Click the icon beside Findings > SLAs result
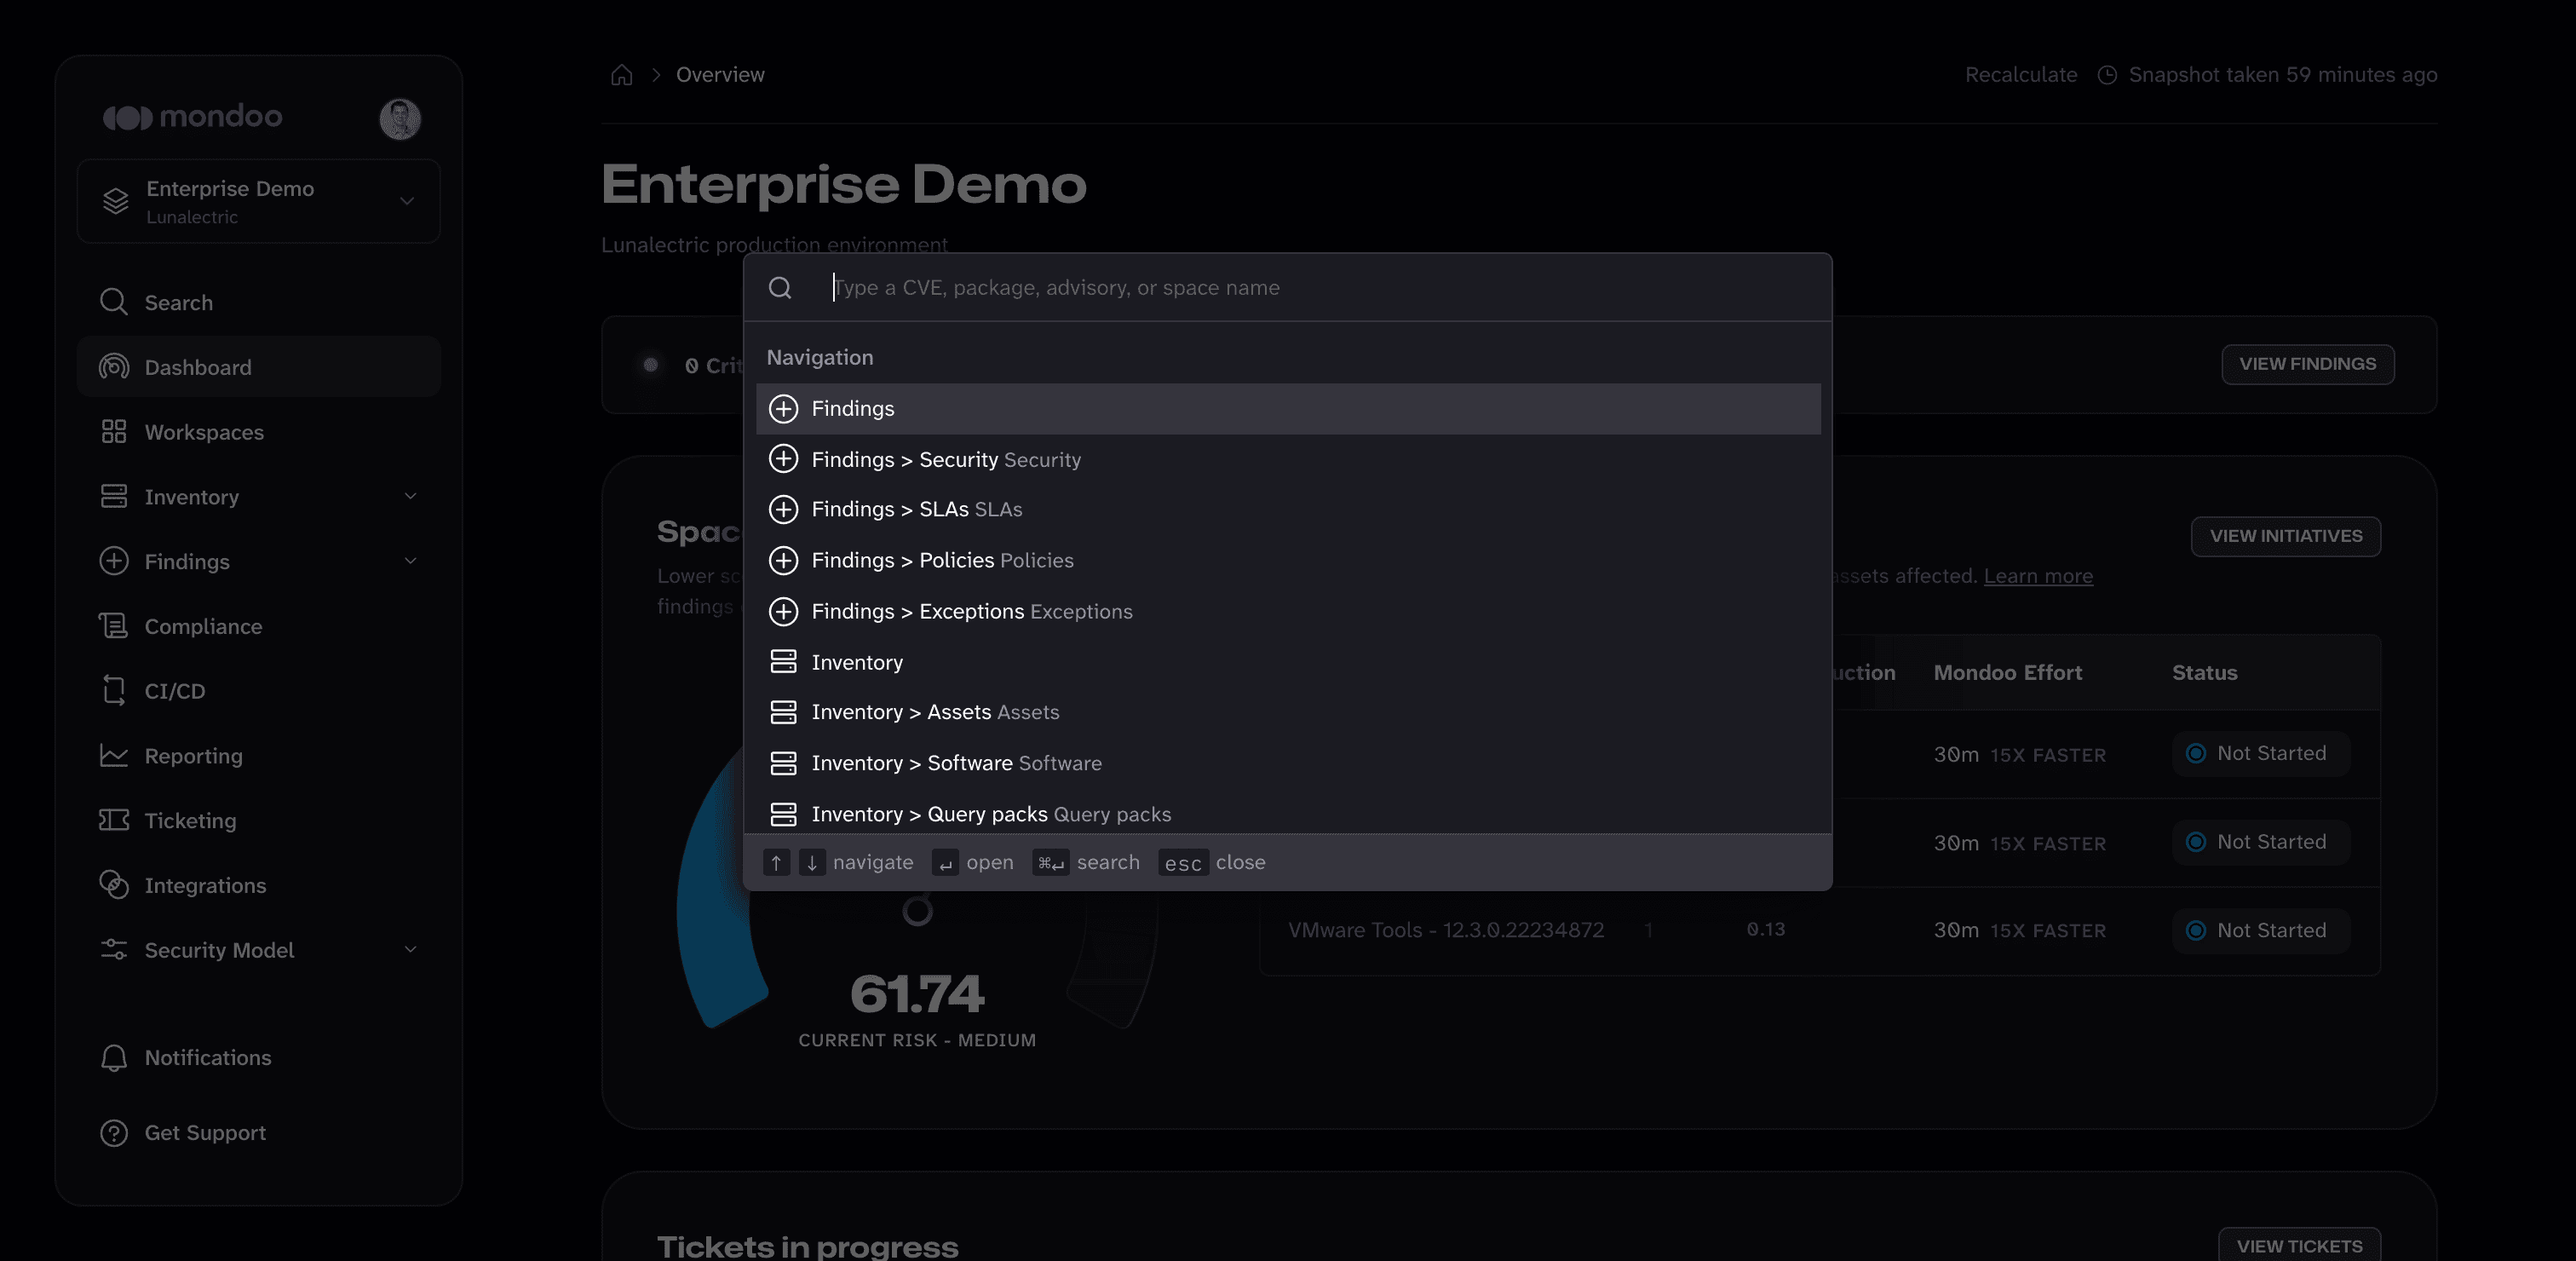The width and height of the screenshot is (2576, 1261). coord(783,510)
